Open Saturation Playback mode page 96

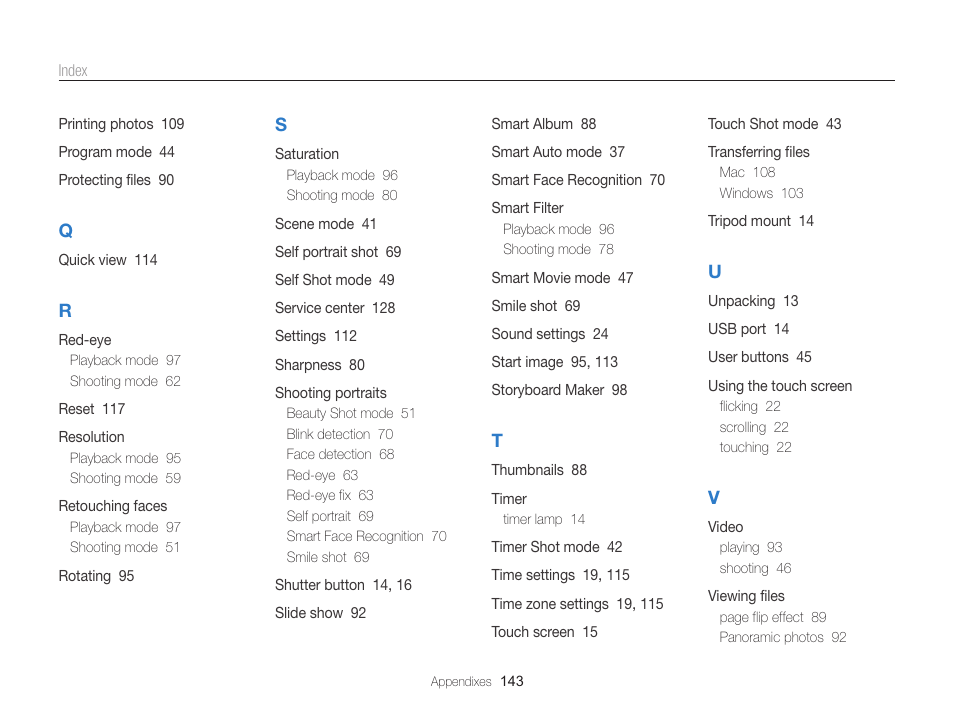pyautogui.click(x=342, y=175)
